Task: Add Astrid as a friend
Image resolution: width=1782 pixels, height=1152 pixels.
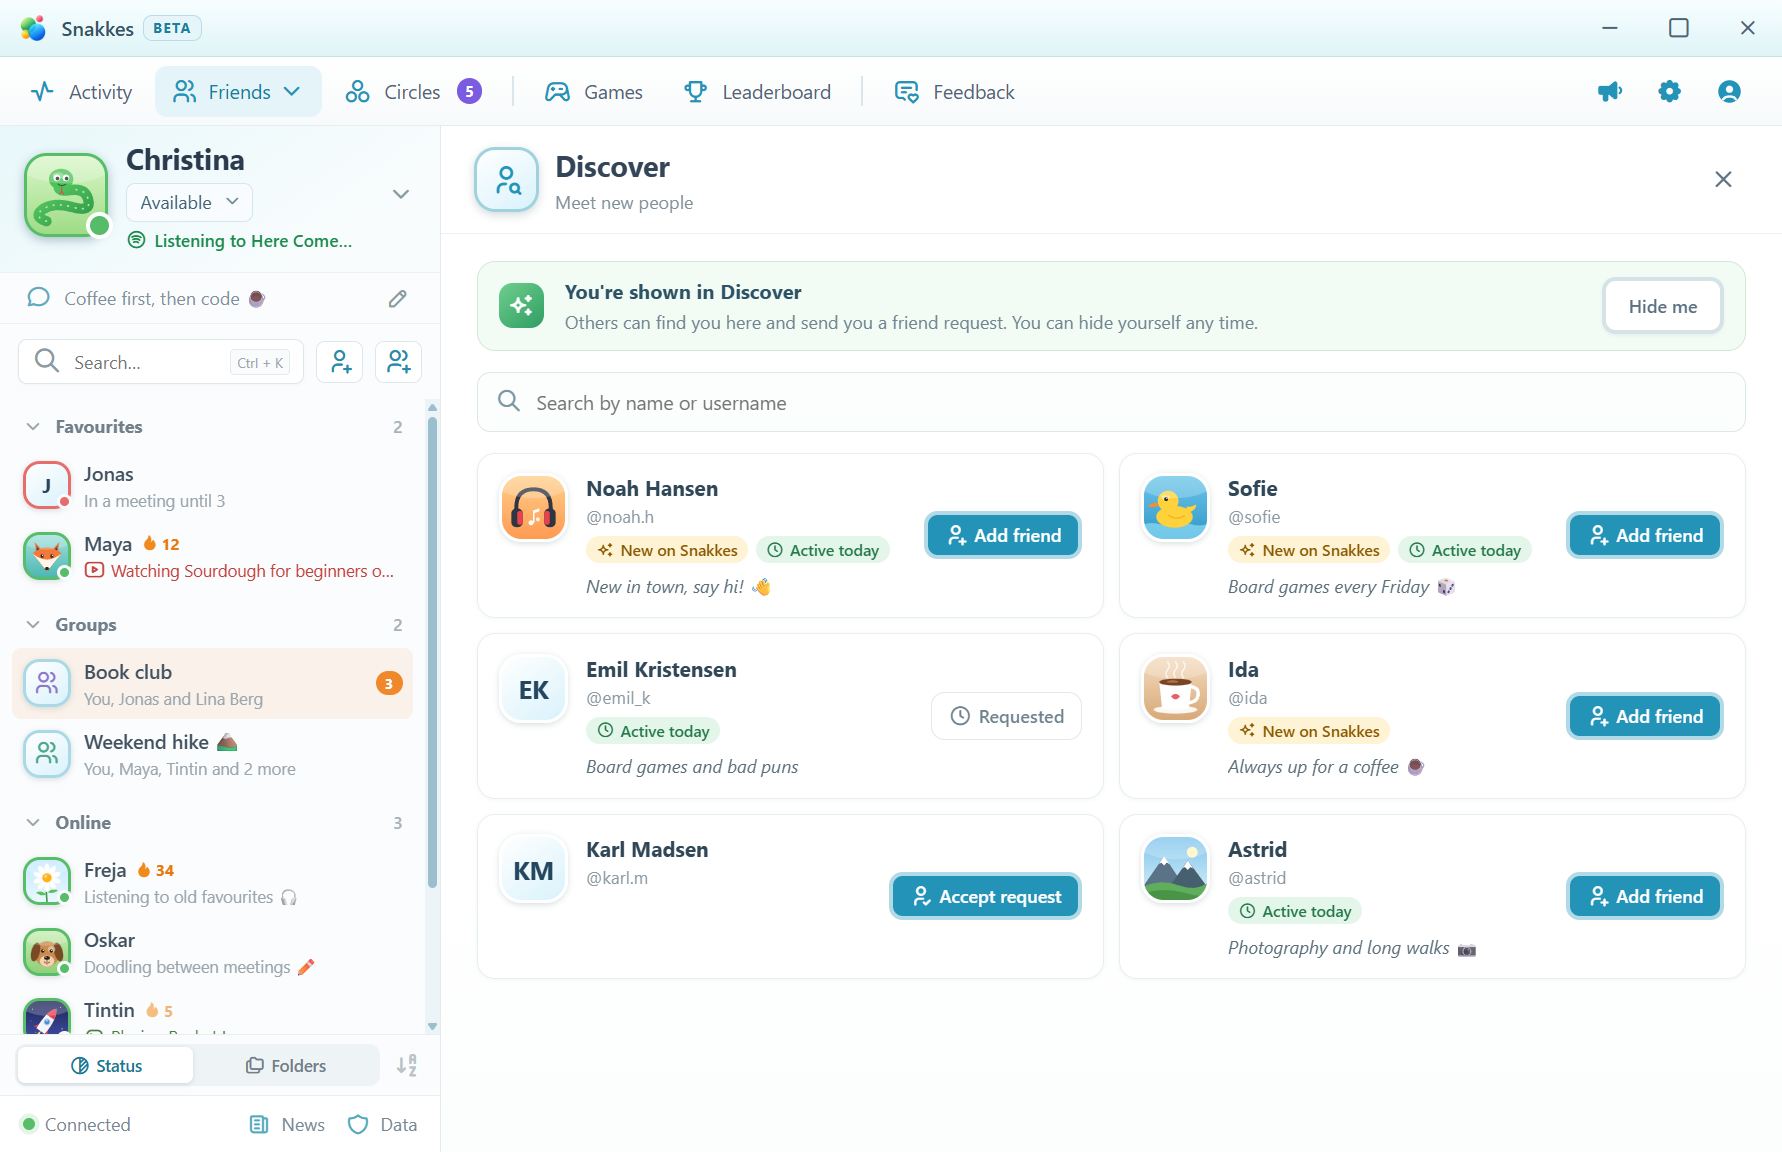Action: click(x=1645, y=897)
